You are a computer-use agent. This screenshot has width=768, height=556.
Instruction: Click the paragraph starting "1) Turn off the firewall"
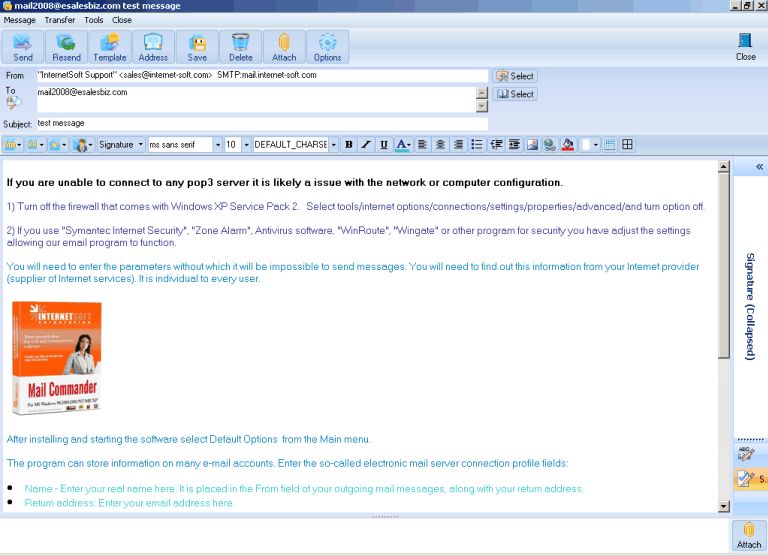coord(356,207)
